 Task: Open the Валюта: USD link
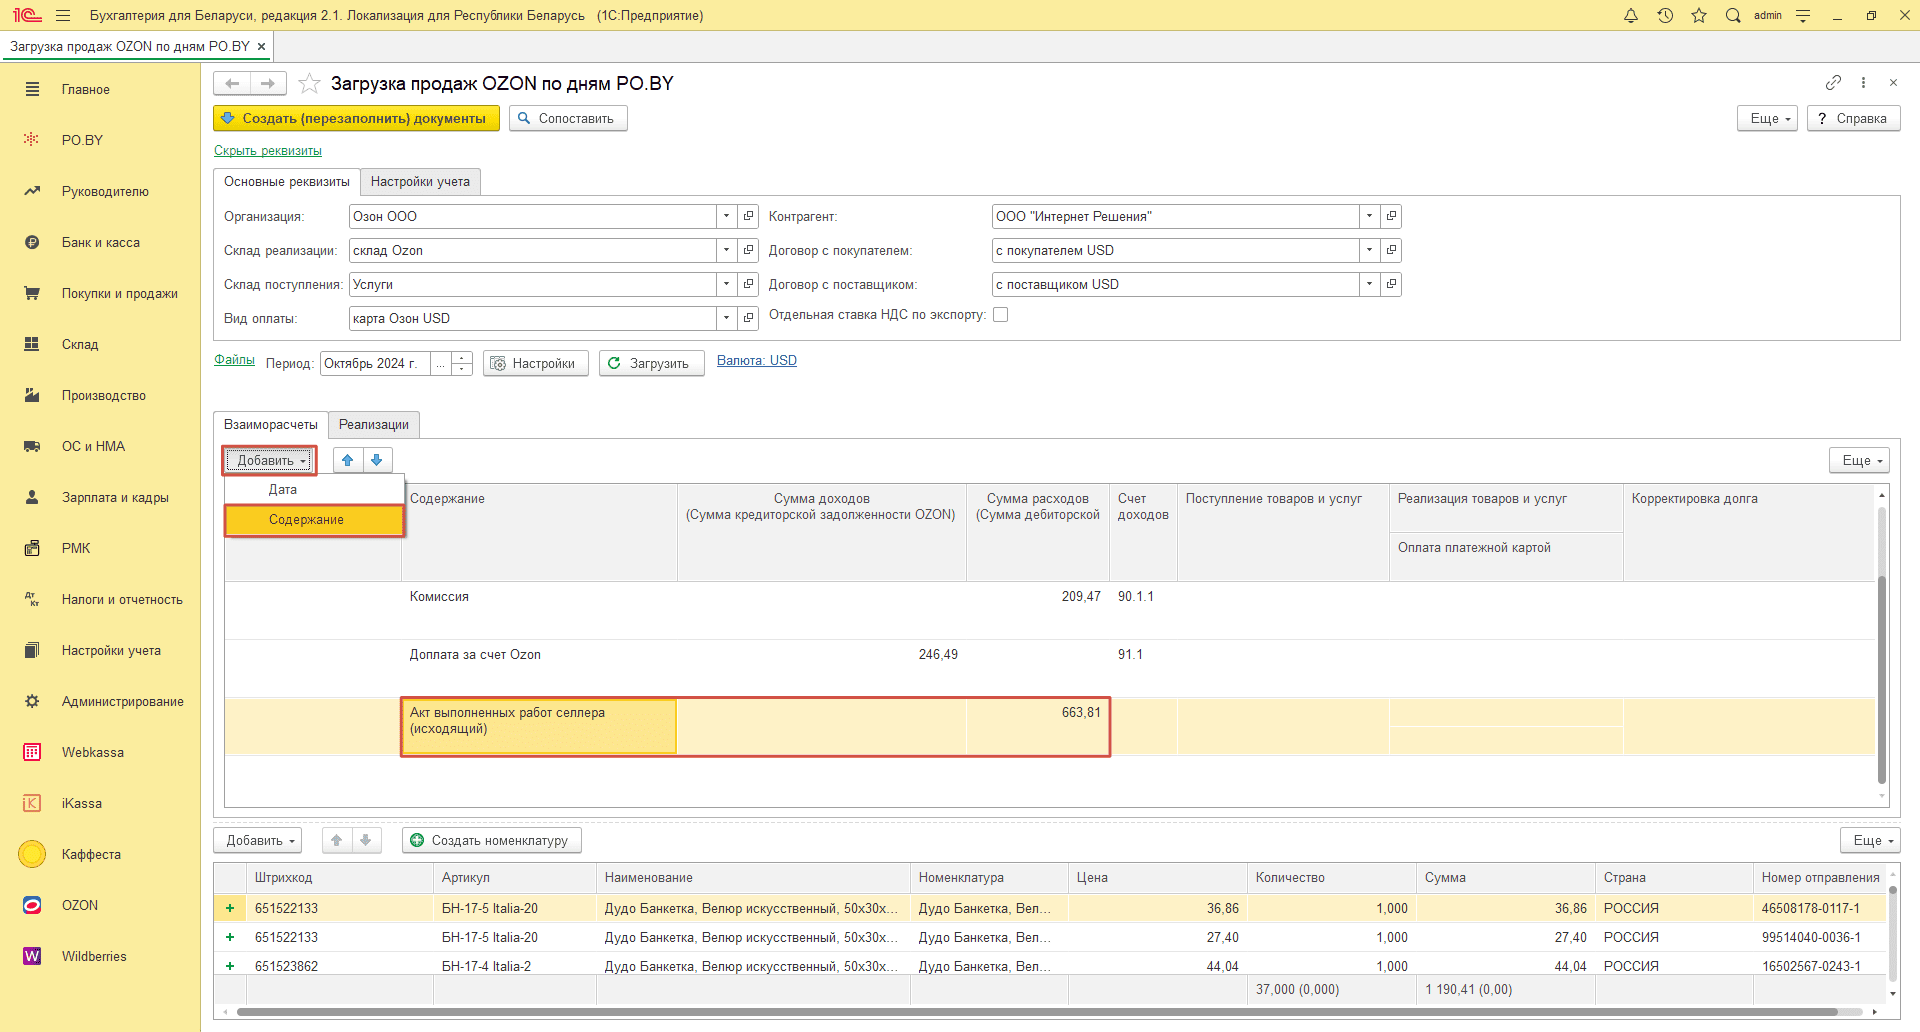(757, 361)
